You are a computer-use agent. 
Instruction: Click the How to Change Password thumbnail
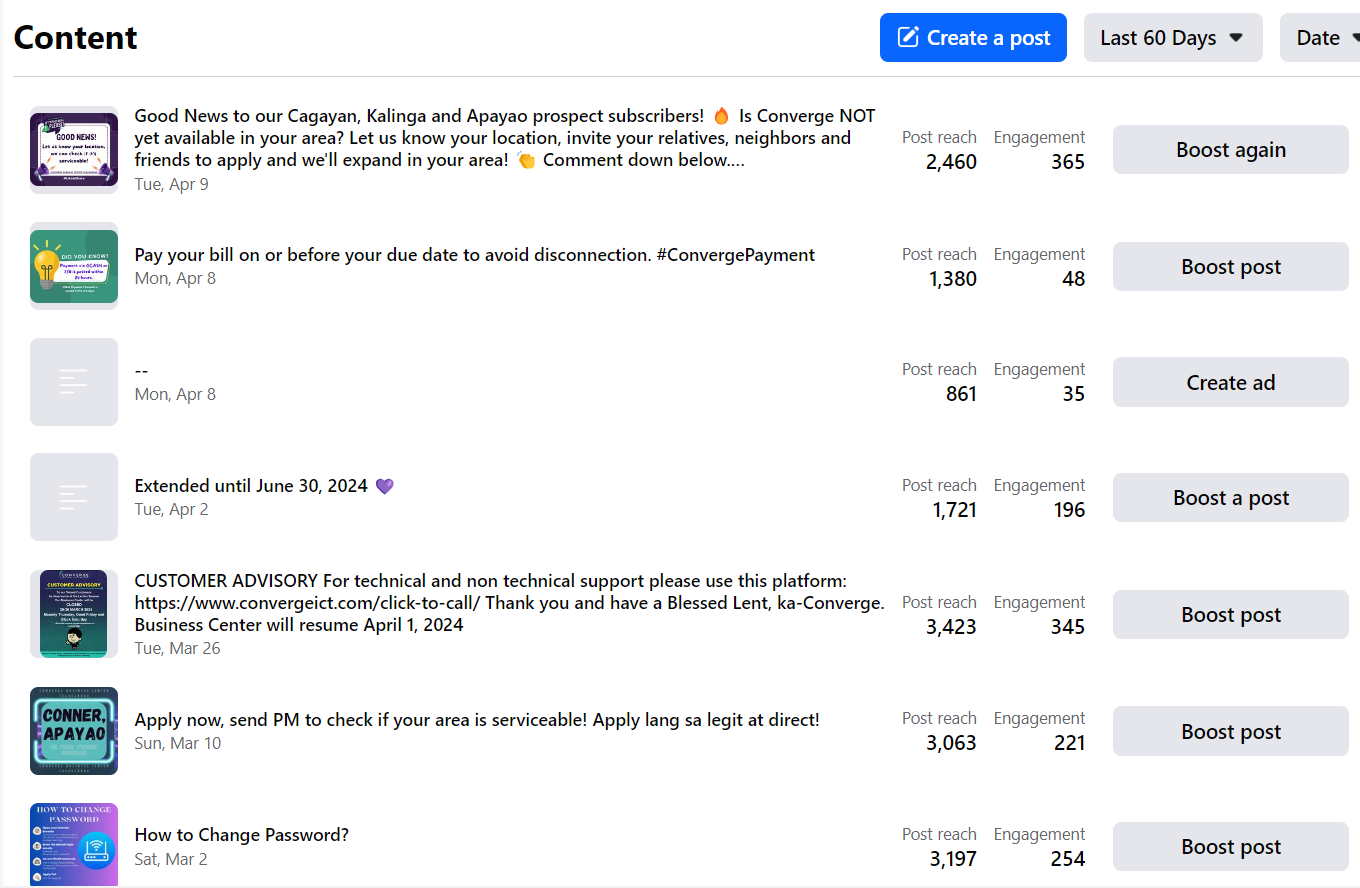74,844
